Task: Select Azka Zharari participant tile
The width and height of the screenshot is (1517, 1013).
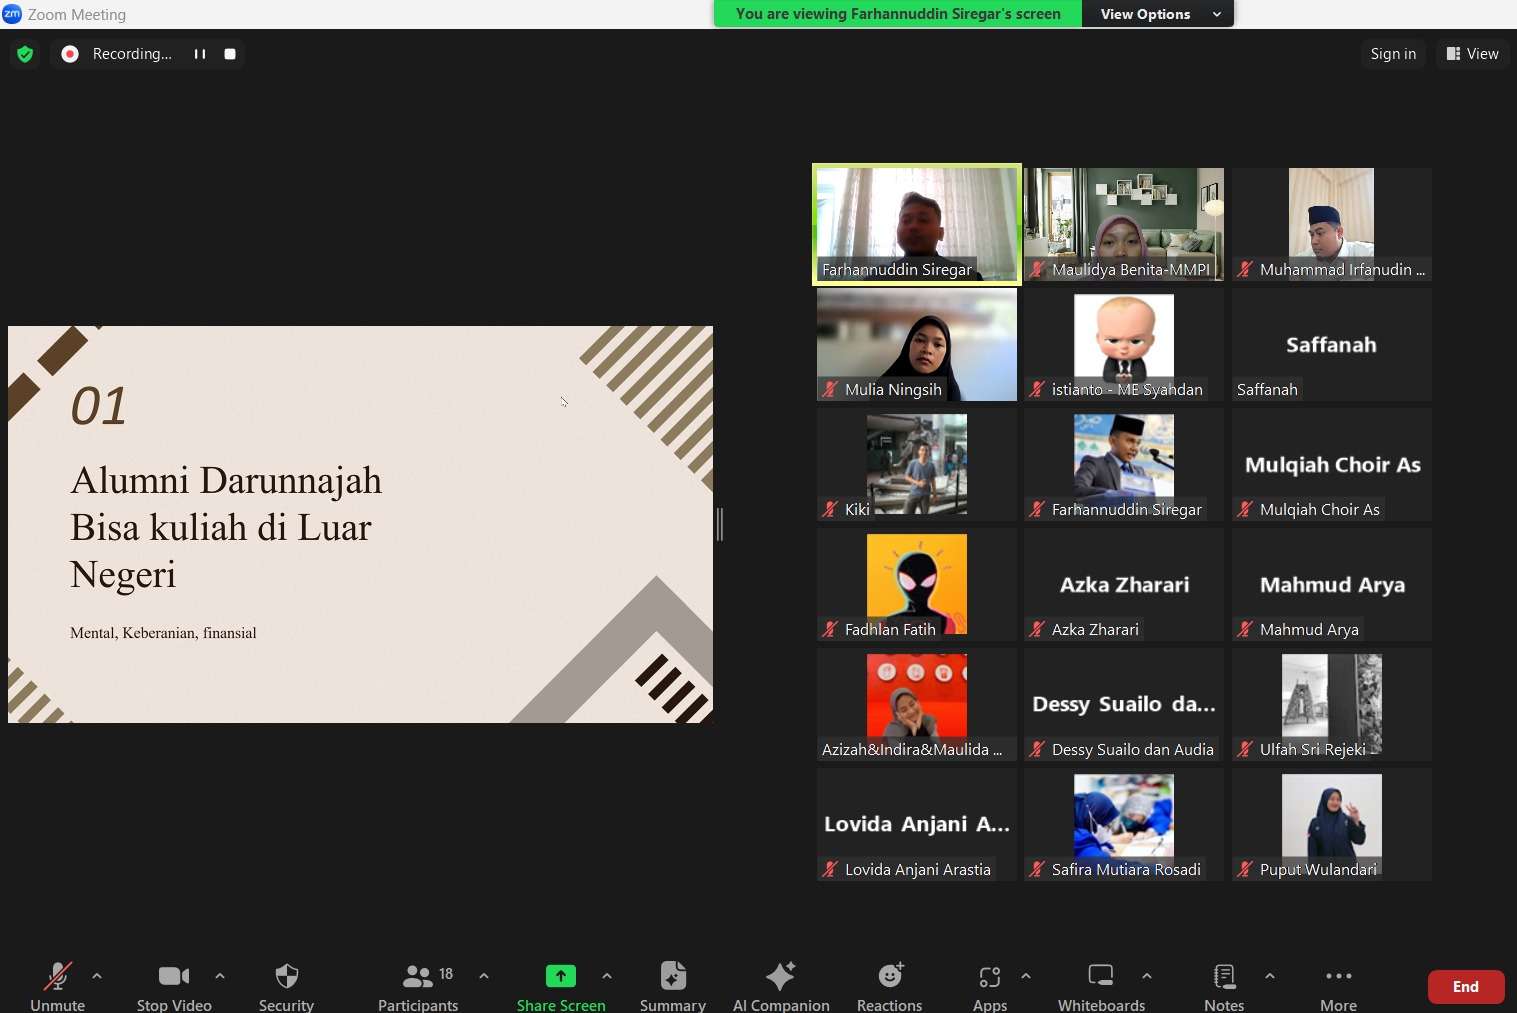Action: click(1124, 584)
